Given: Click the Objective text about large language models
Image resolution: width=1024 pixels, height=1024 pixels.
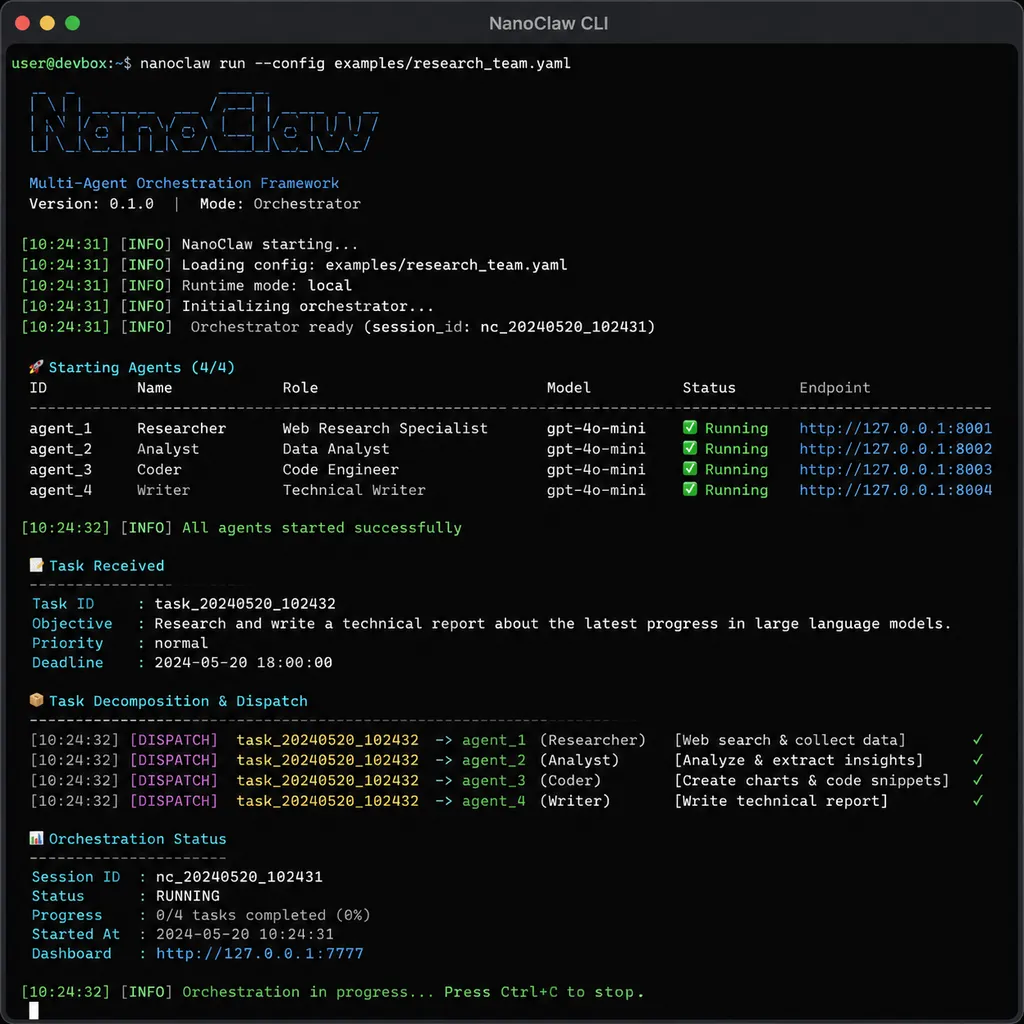Looking at the screenshot, I should click(552, 624).
